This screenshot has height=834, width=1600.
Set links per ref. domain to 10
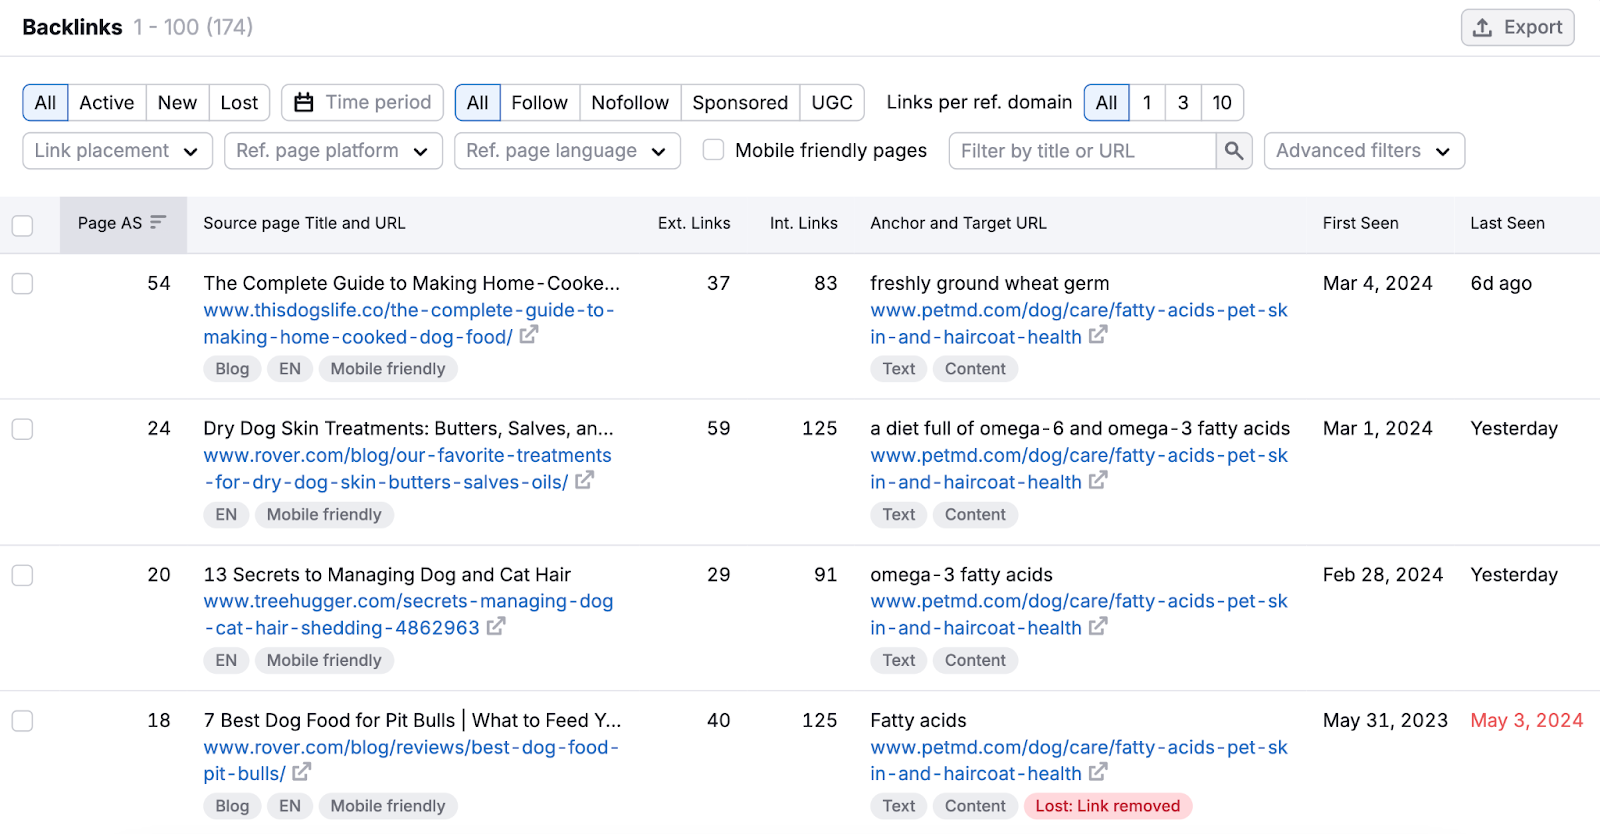[x=1222, y=102]
